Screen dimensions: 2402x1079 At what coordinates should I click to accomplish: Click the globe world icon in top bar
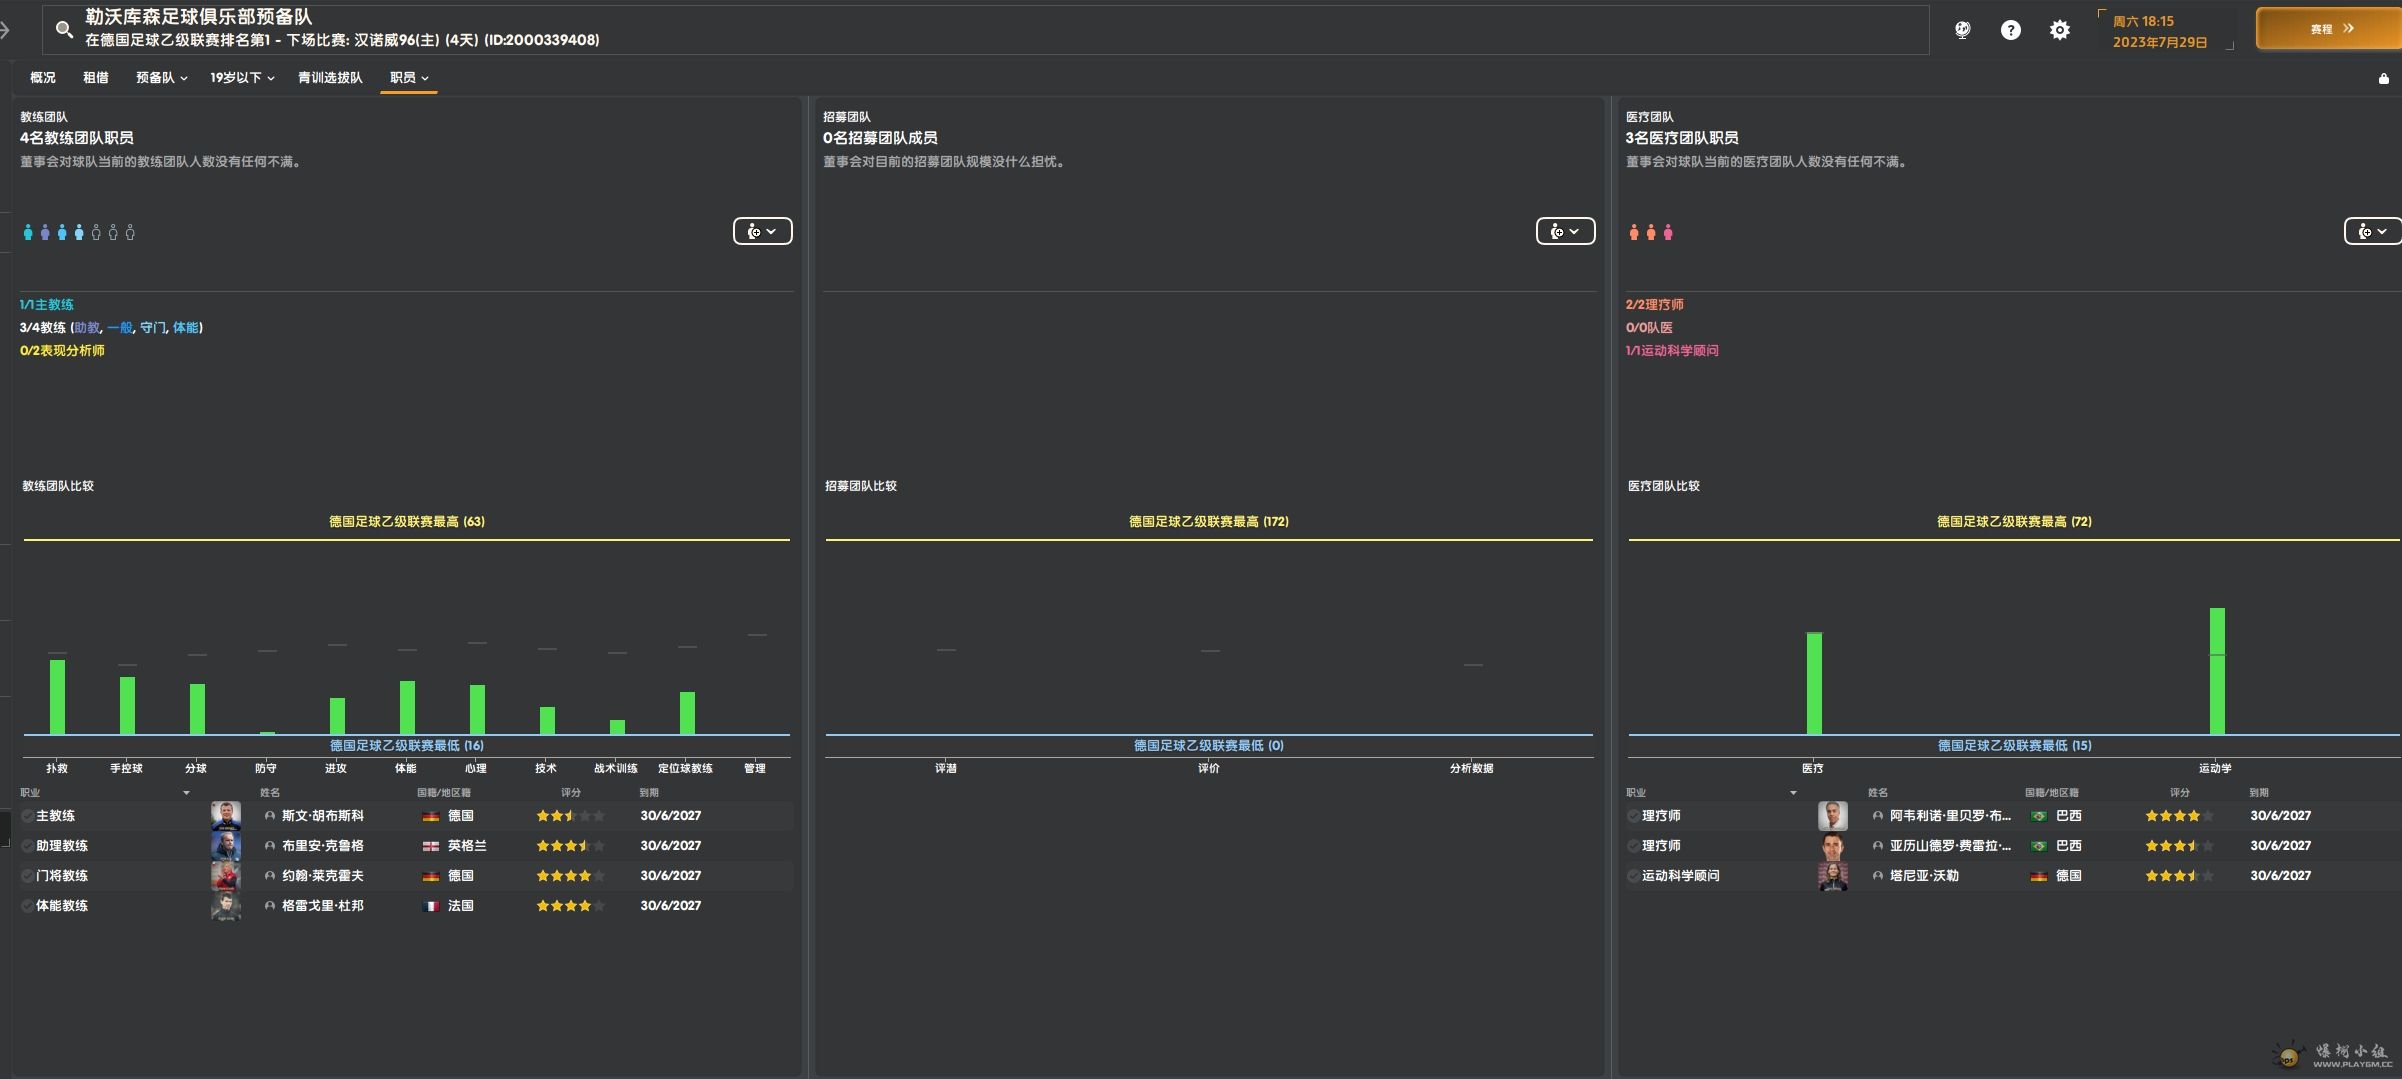point(1962,30)
